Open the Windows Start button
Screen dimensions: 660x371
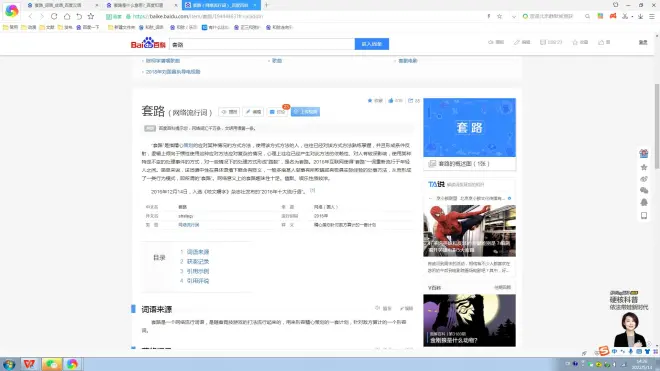9,364
